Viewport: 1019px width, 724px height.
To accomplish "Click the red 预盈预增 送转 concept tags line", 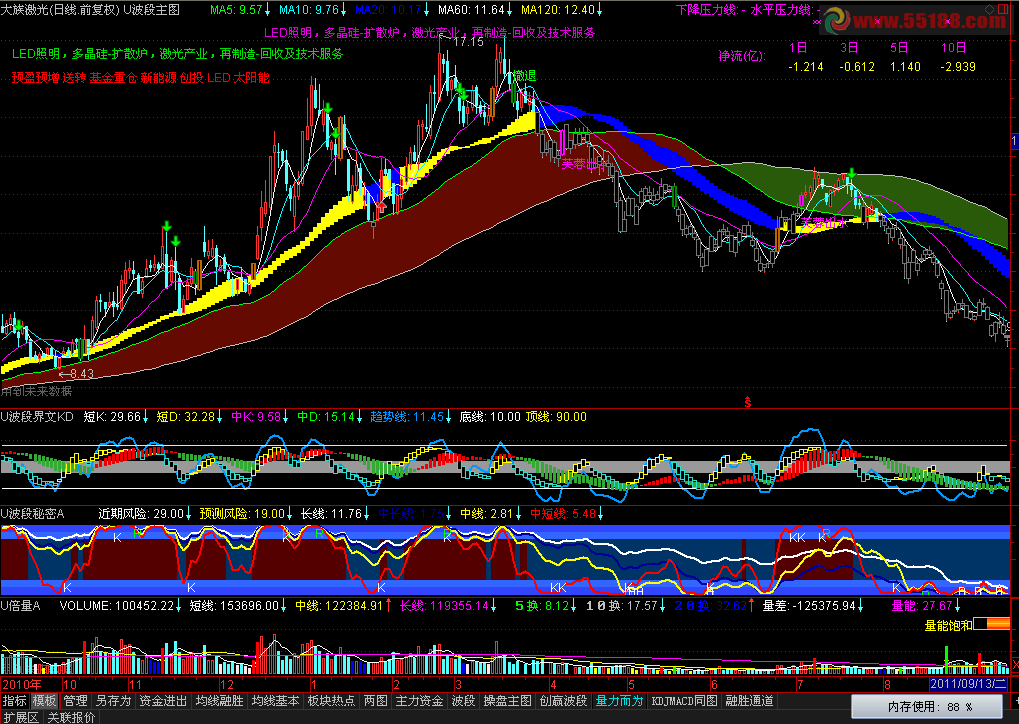I will [140, 77].
